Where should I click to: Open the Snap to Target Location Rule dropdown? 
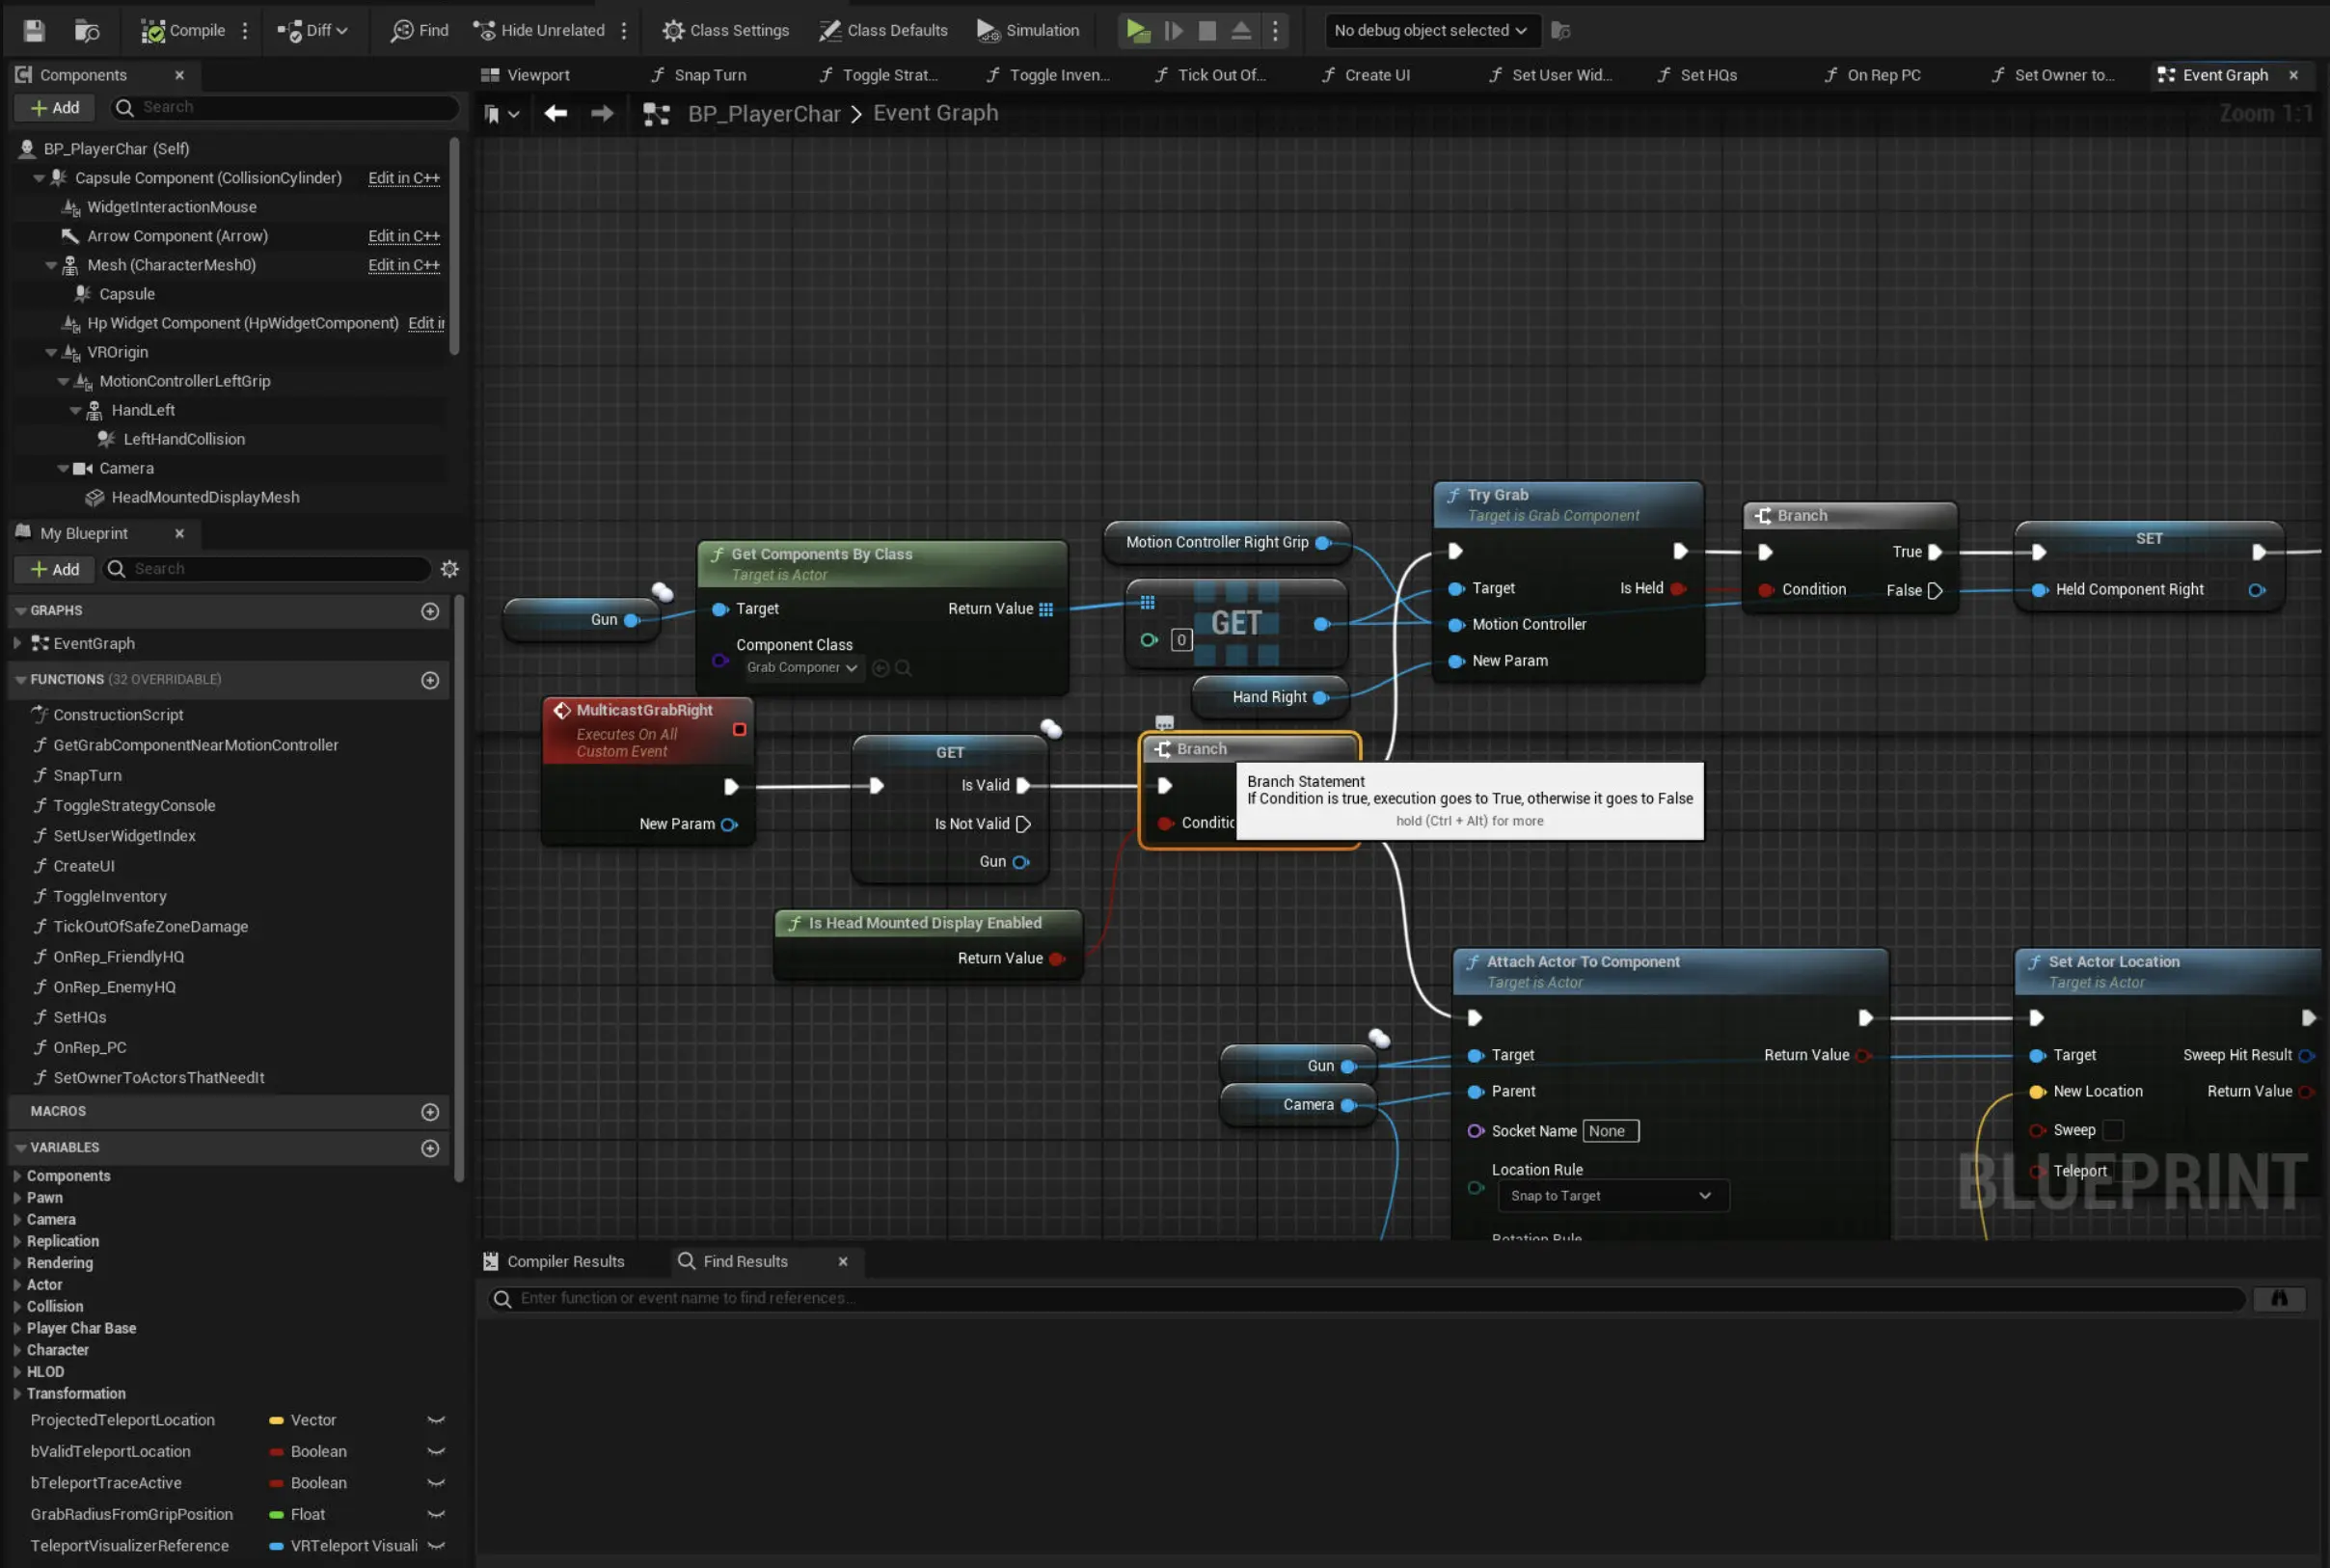[1613, 1196]
